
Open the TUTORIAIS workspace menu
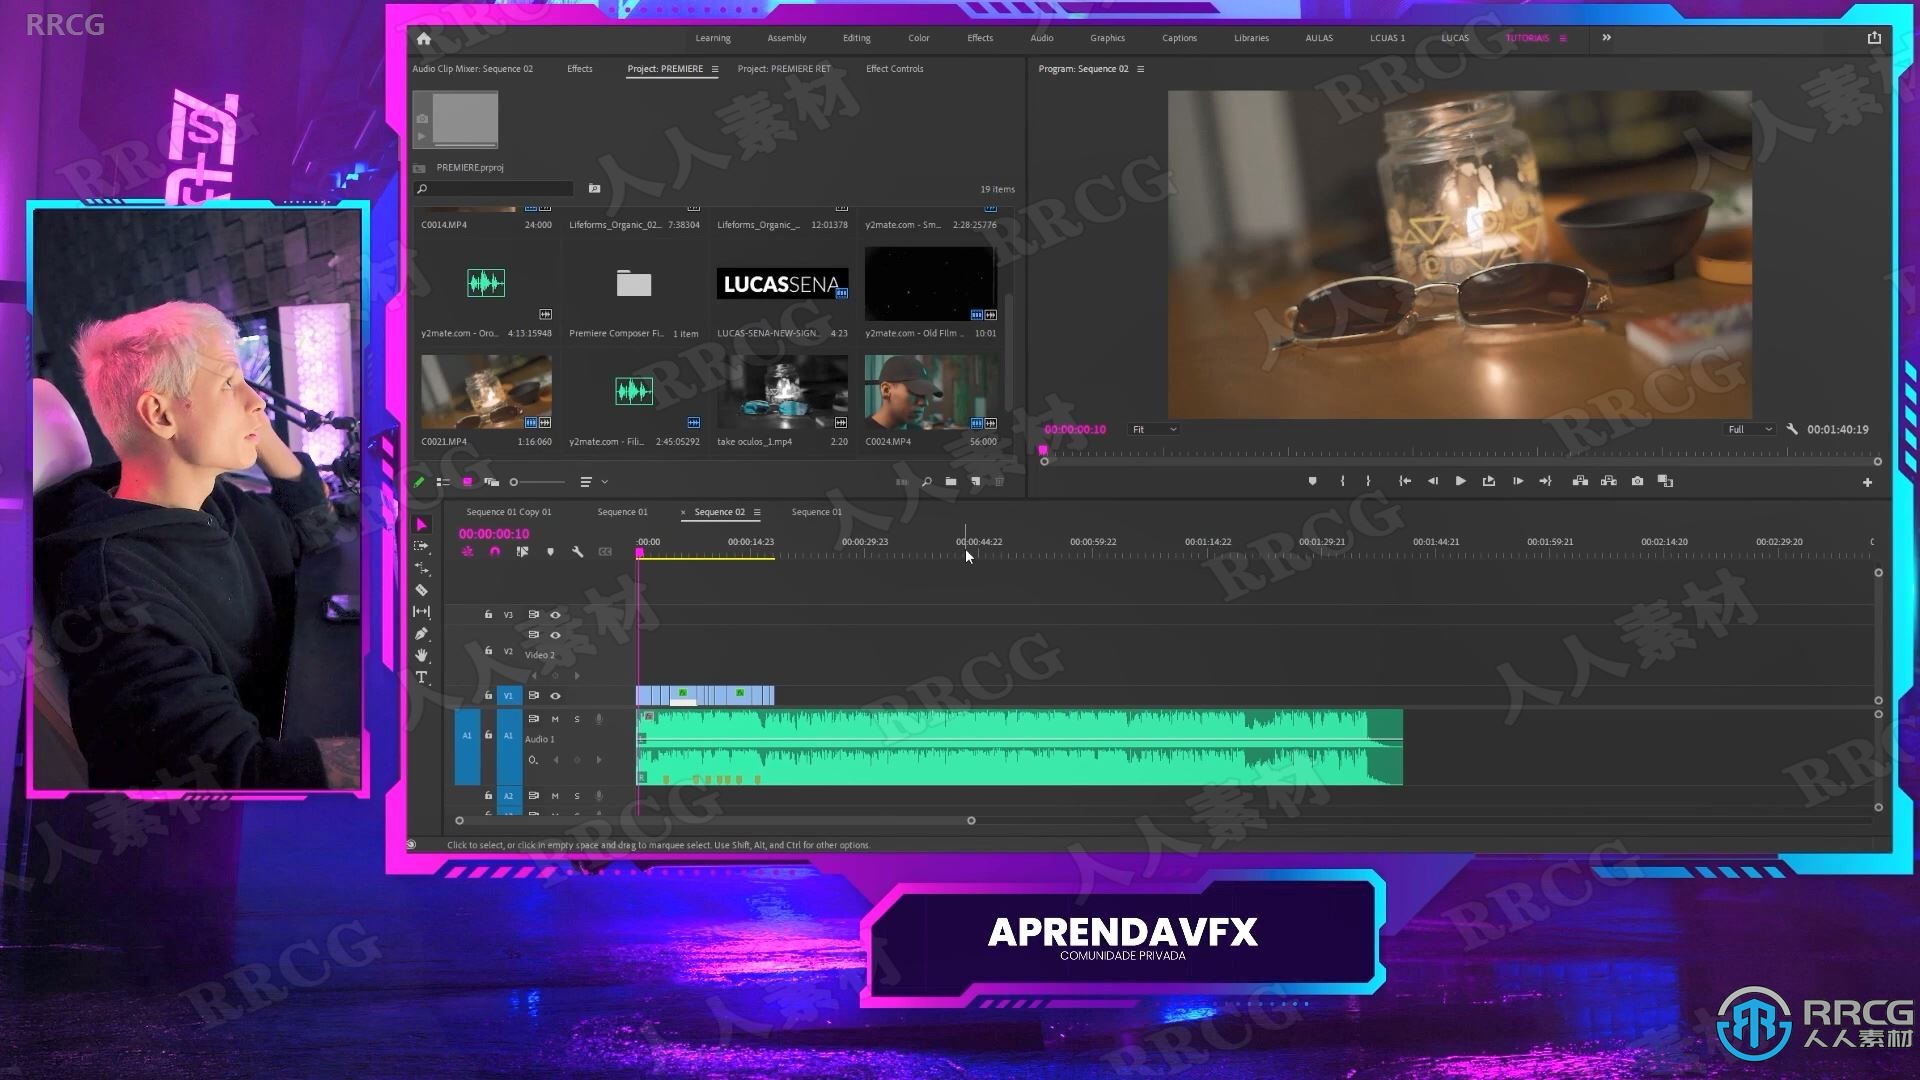(1563, 38)
